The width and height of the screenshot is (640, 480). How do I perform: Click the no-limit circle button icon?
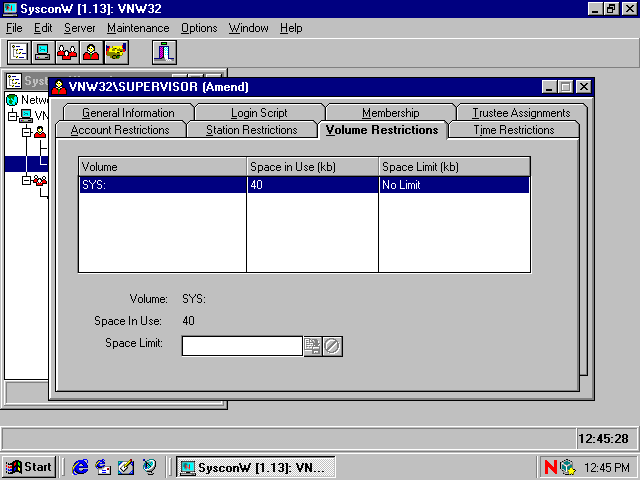(x=332, y=346)
